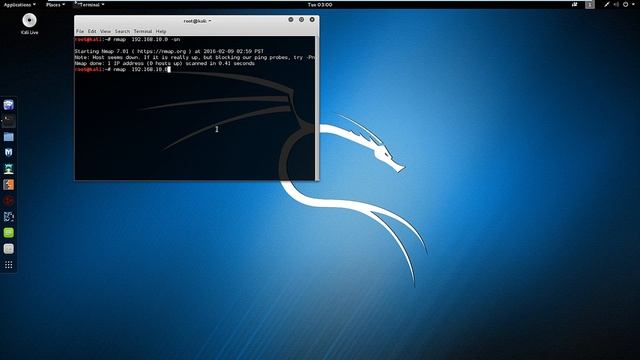Click the Starting Nmap 7.01 output line
Image resolution: width=640 pixels, height=360 pixels.
pyautogui.click(x=169, y=51)
